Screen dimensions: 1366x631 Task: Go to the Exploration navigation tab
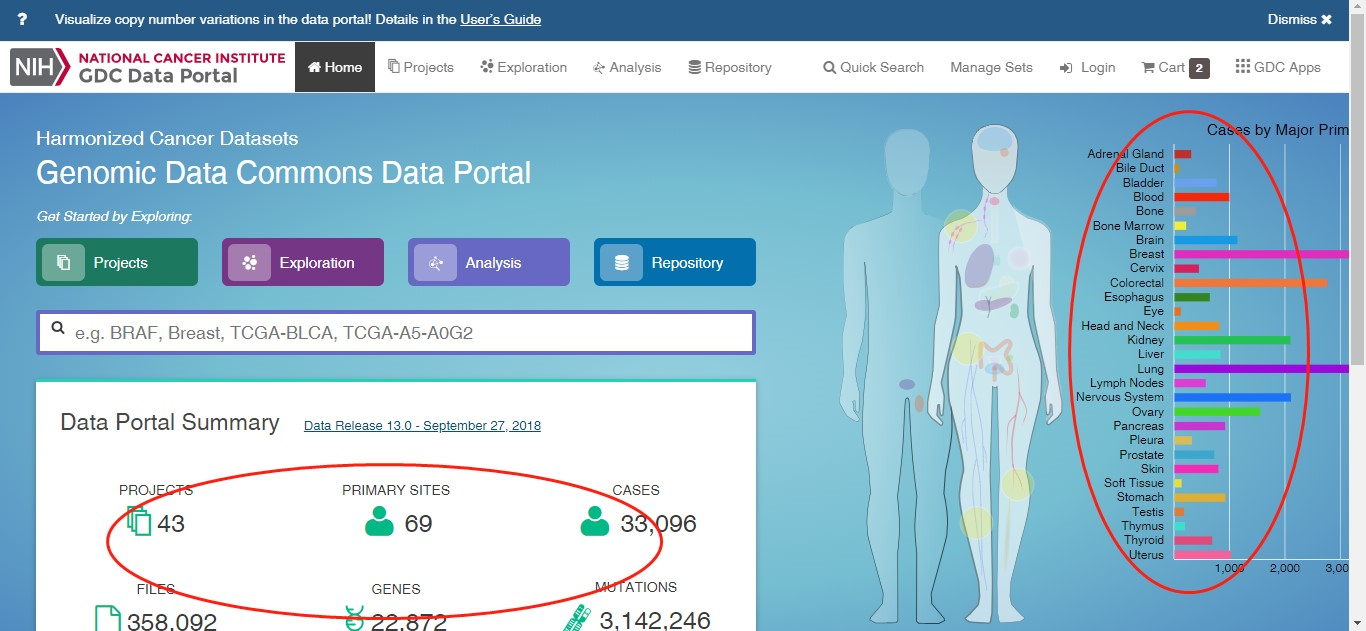[523, 67]
